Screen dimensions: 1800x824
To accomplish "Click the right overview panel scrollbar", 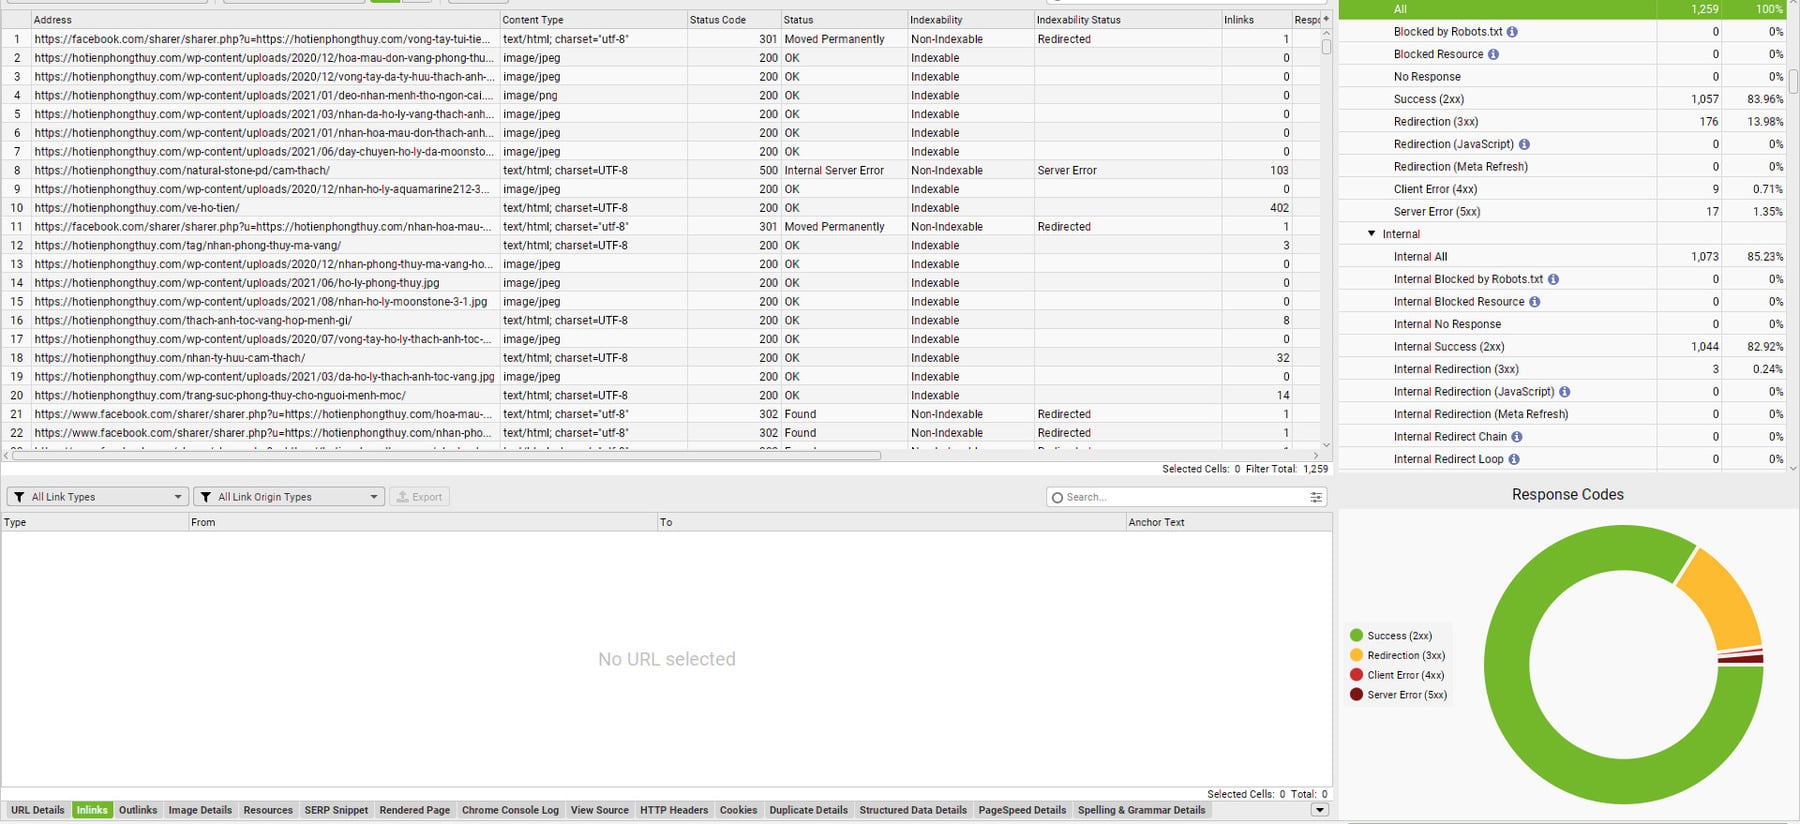I will (x=1794, y=80).
